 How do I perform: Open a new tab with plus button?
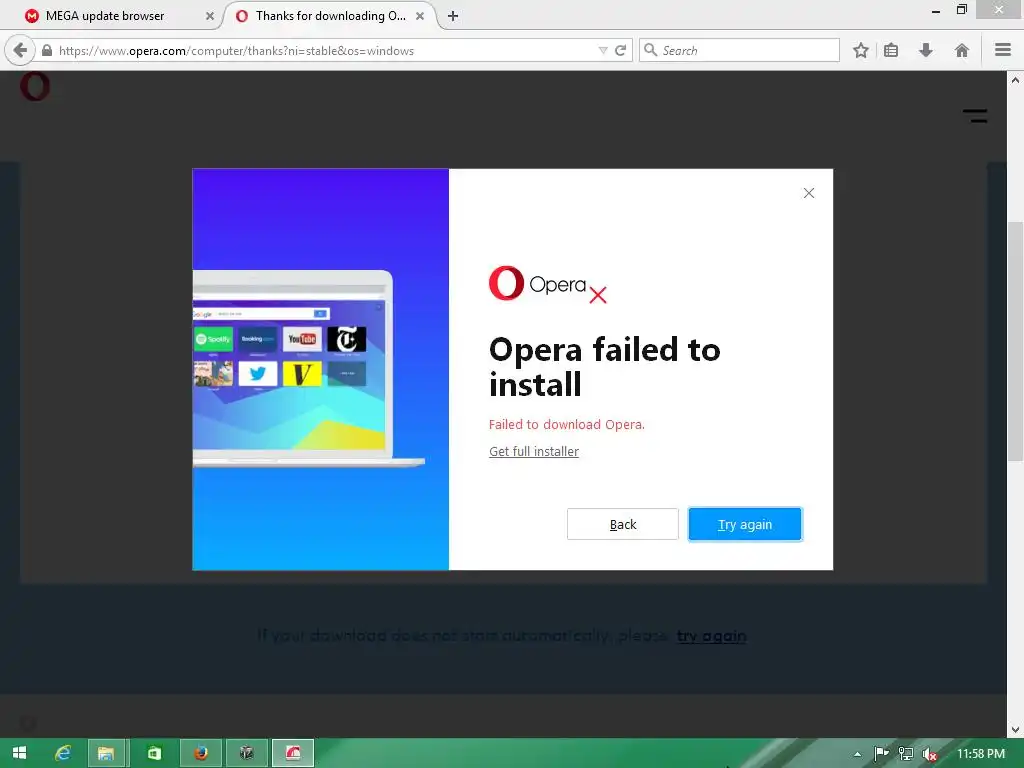453,16
